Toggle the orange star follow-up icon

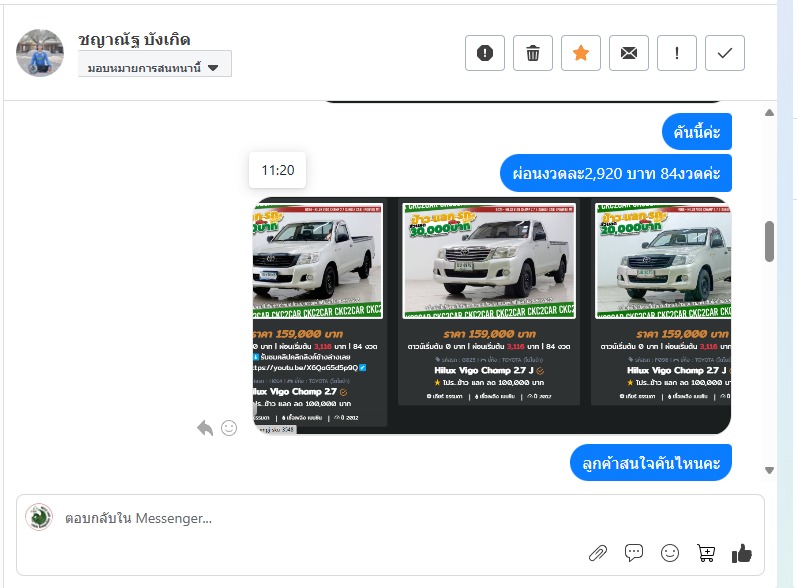coord(580,53)
